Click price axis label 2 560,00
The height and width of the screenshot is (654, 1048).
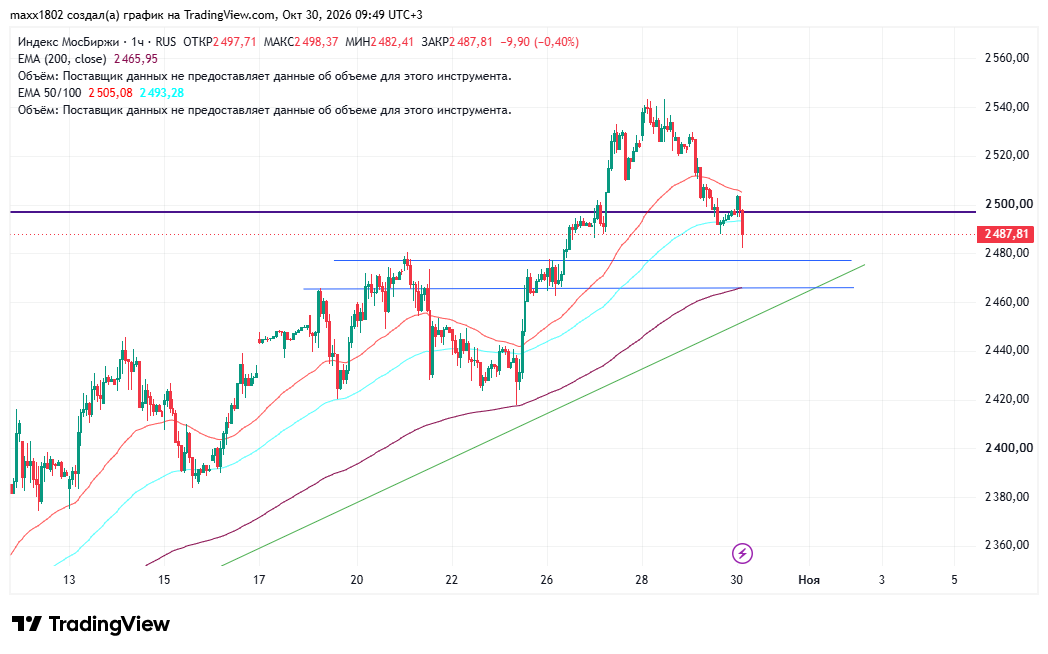click(x=1007, y=58)
